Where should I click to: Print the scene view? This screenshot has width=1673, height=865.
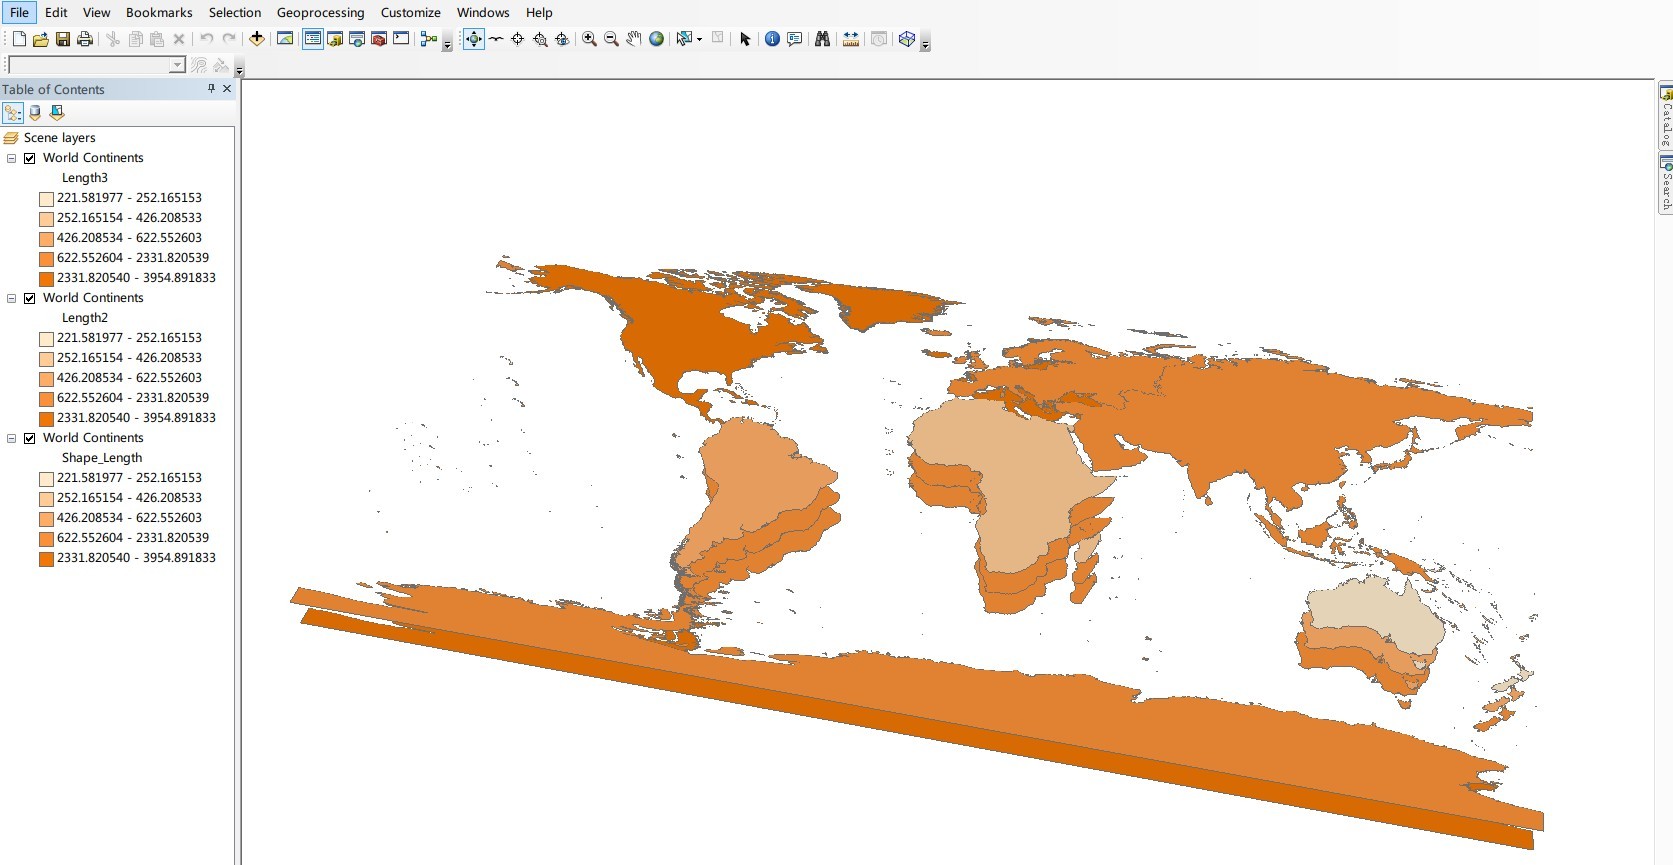pyautogui.click(x=85, y=39)
